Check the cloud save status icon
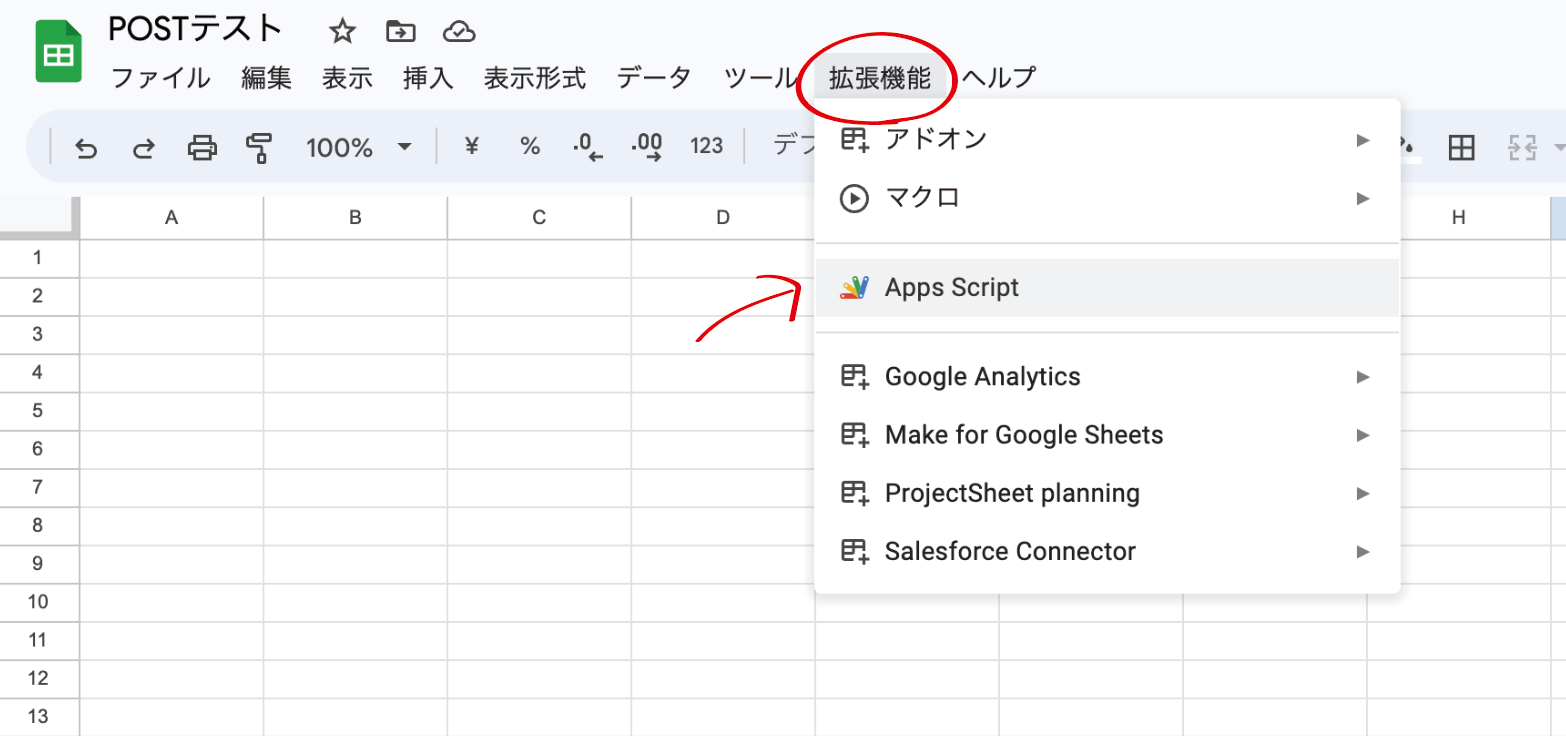Image resolution: width=1566 pixels, height=736 pixels. (x=458, y=32)
